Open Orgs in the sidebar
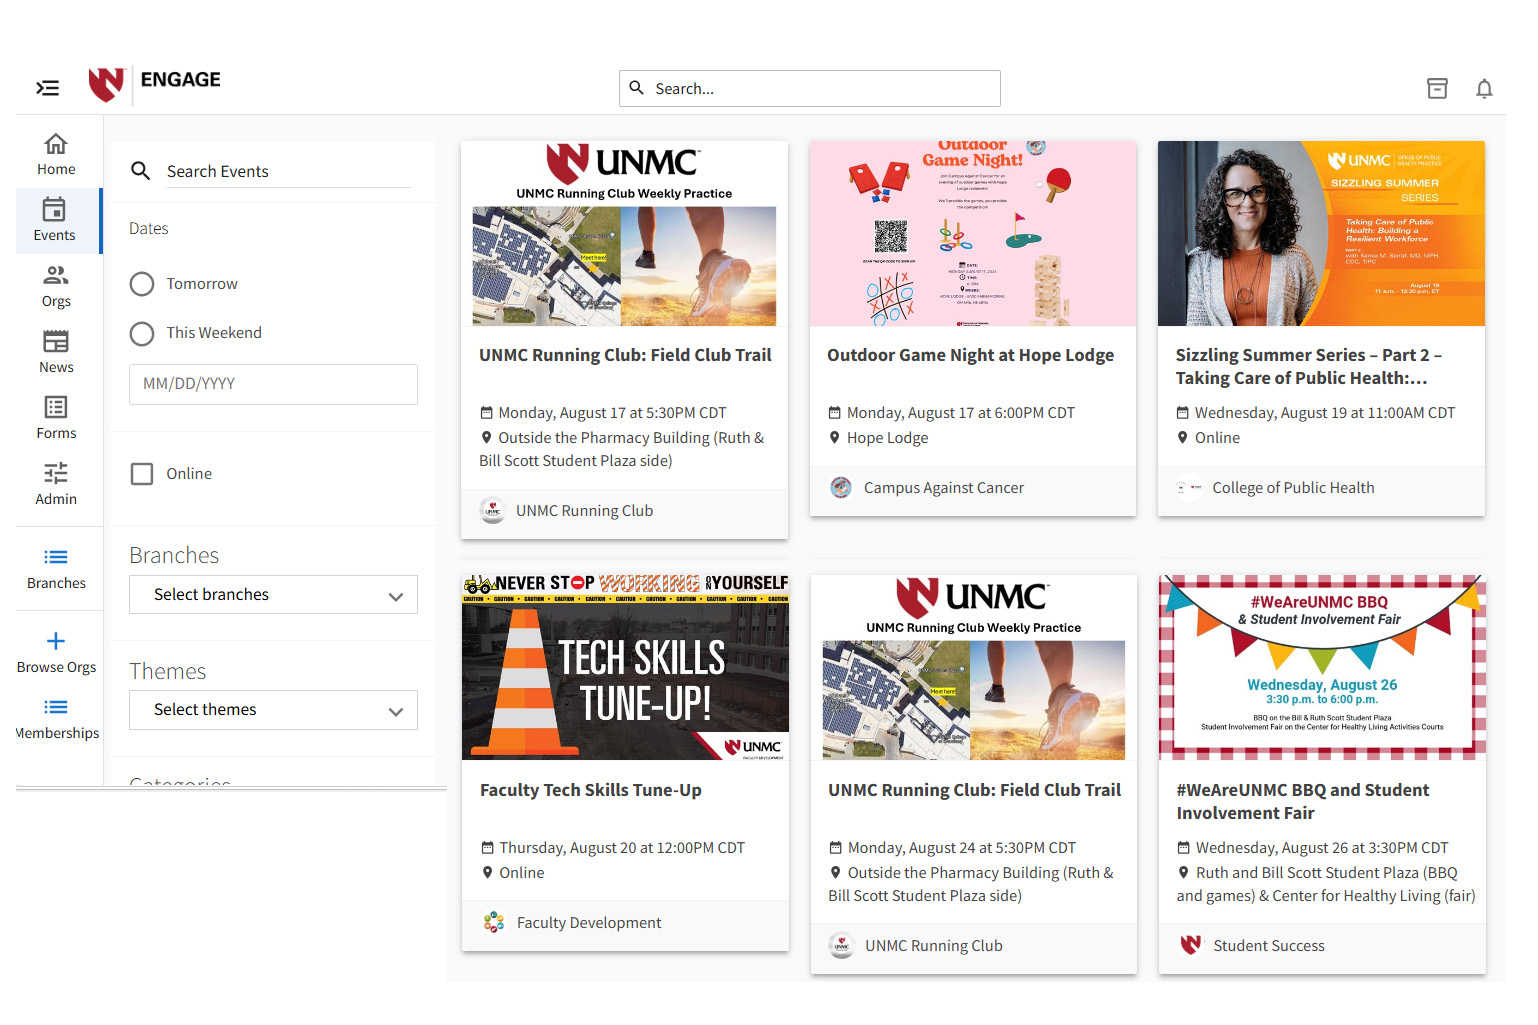Image resolution: width=1538 pixels, height=1025 pixels. tap(56, 287)
